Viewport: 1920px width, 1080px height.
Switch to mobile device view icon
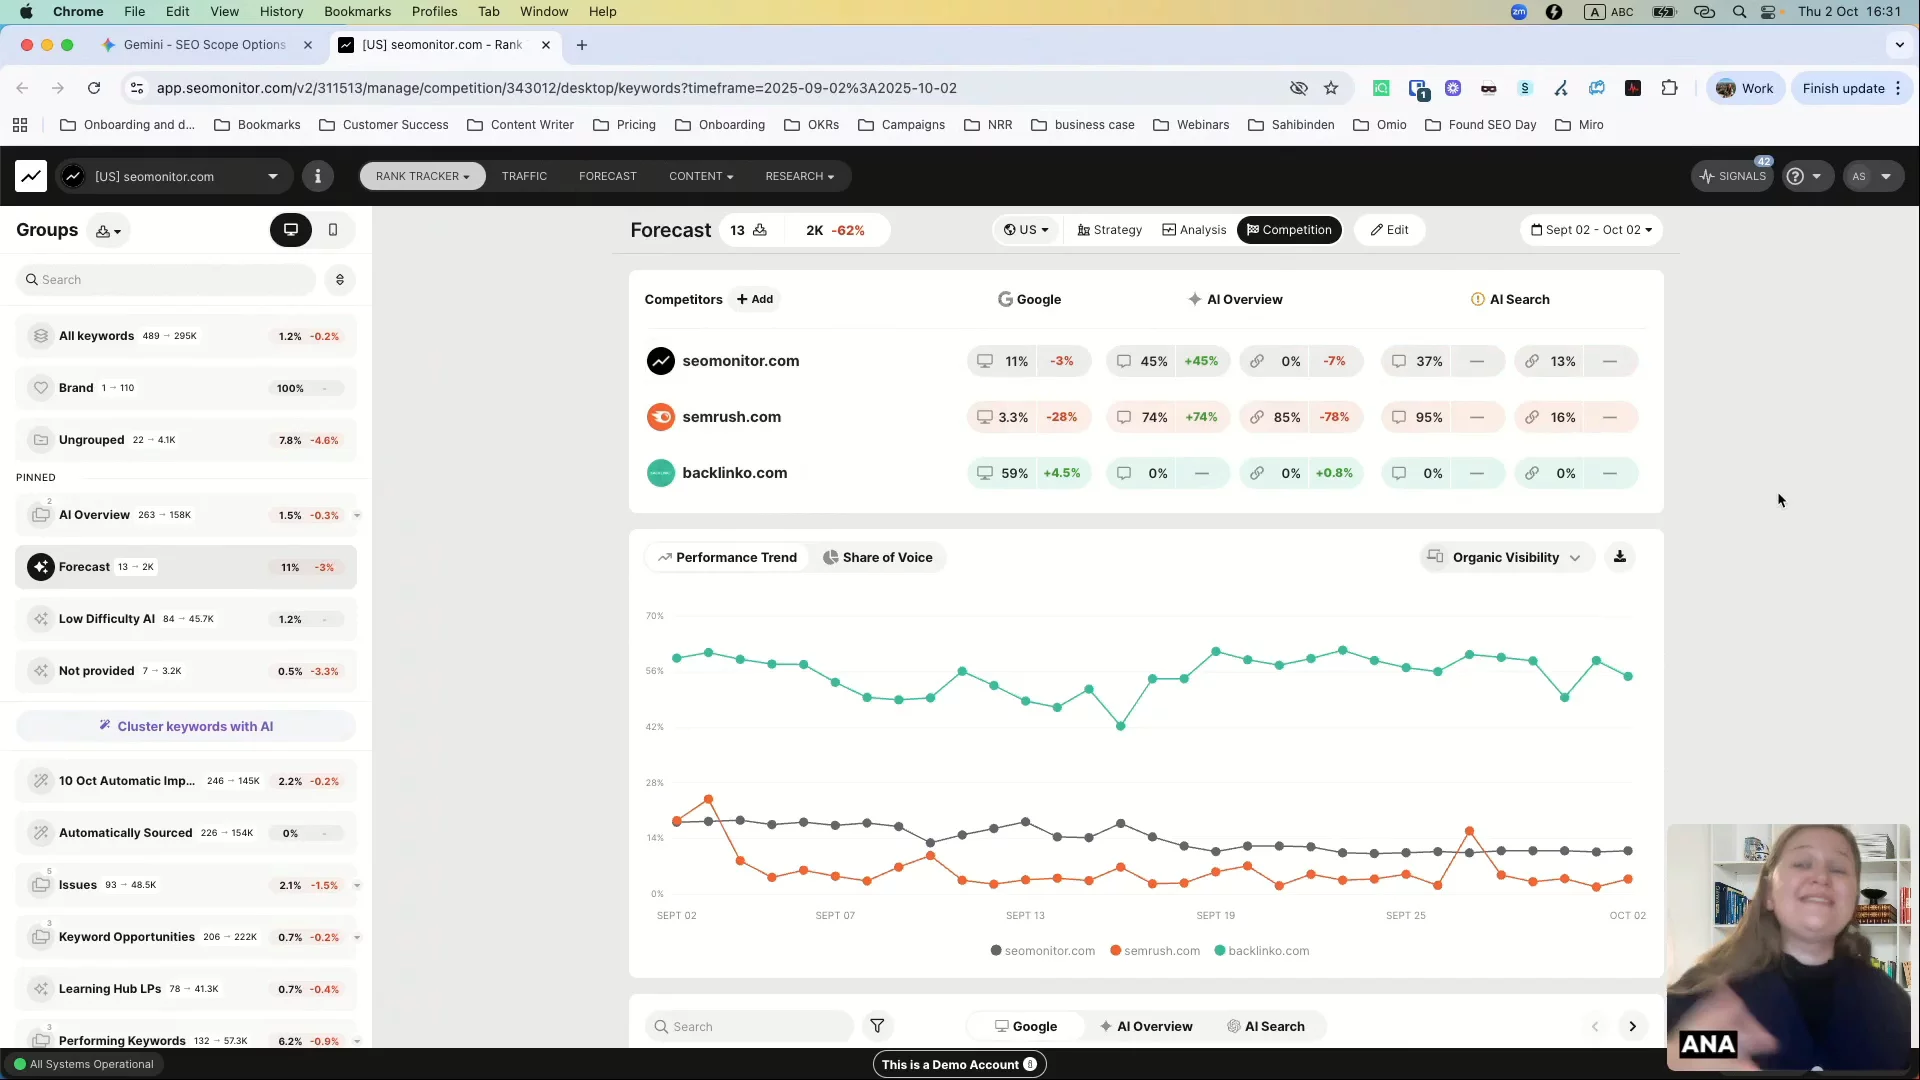pyautogui.click(x=333, y=230)
